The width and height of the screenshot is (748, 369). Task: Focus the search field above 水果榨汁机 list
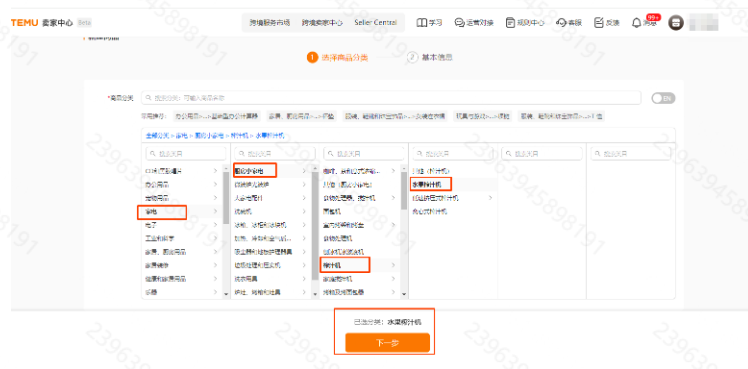pos(452,154)
